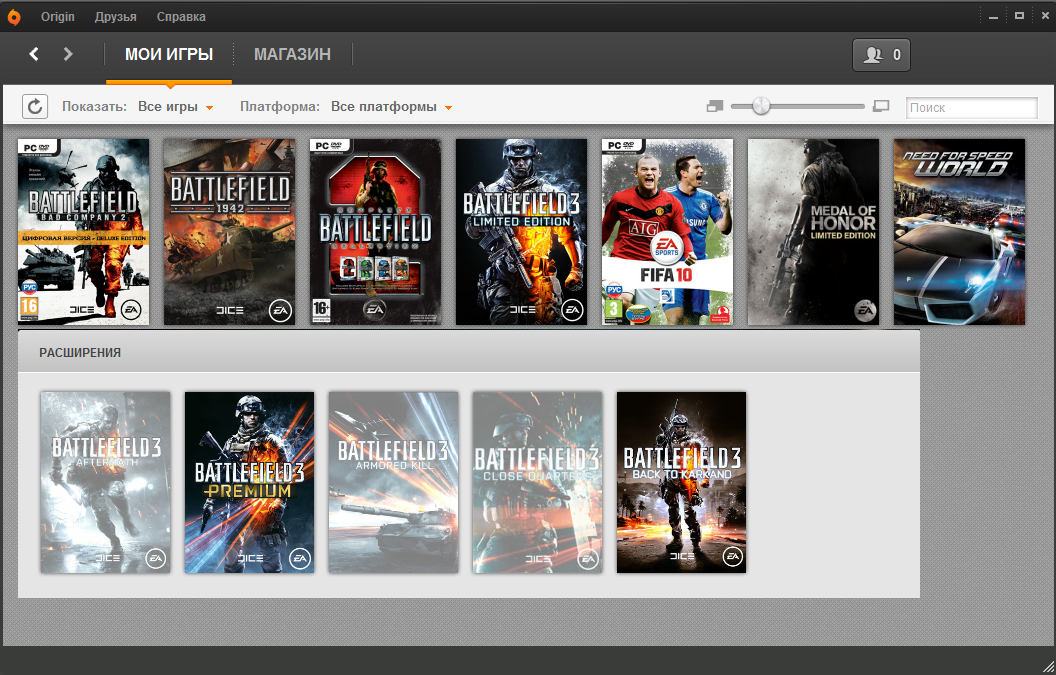Viewport: 1056px width, 675px height.
Task: Open Battlefield 3 Premium expansion
Action: 249,482
